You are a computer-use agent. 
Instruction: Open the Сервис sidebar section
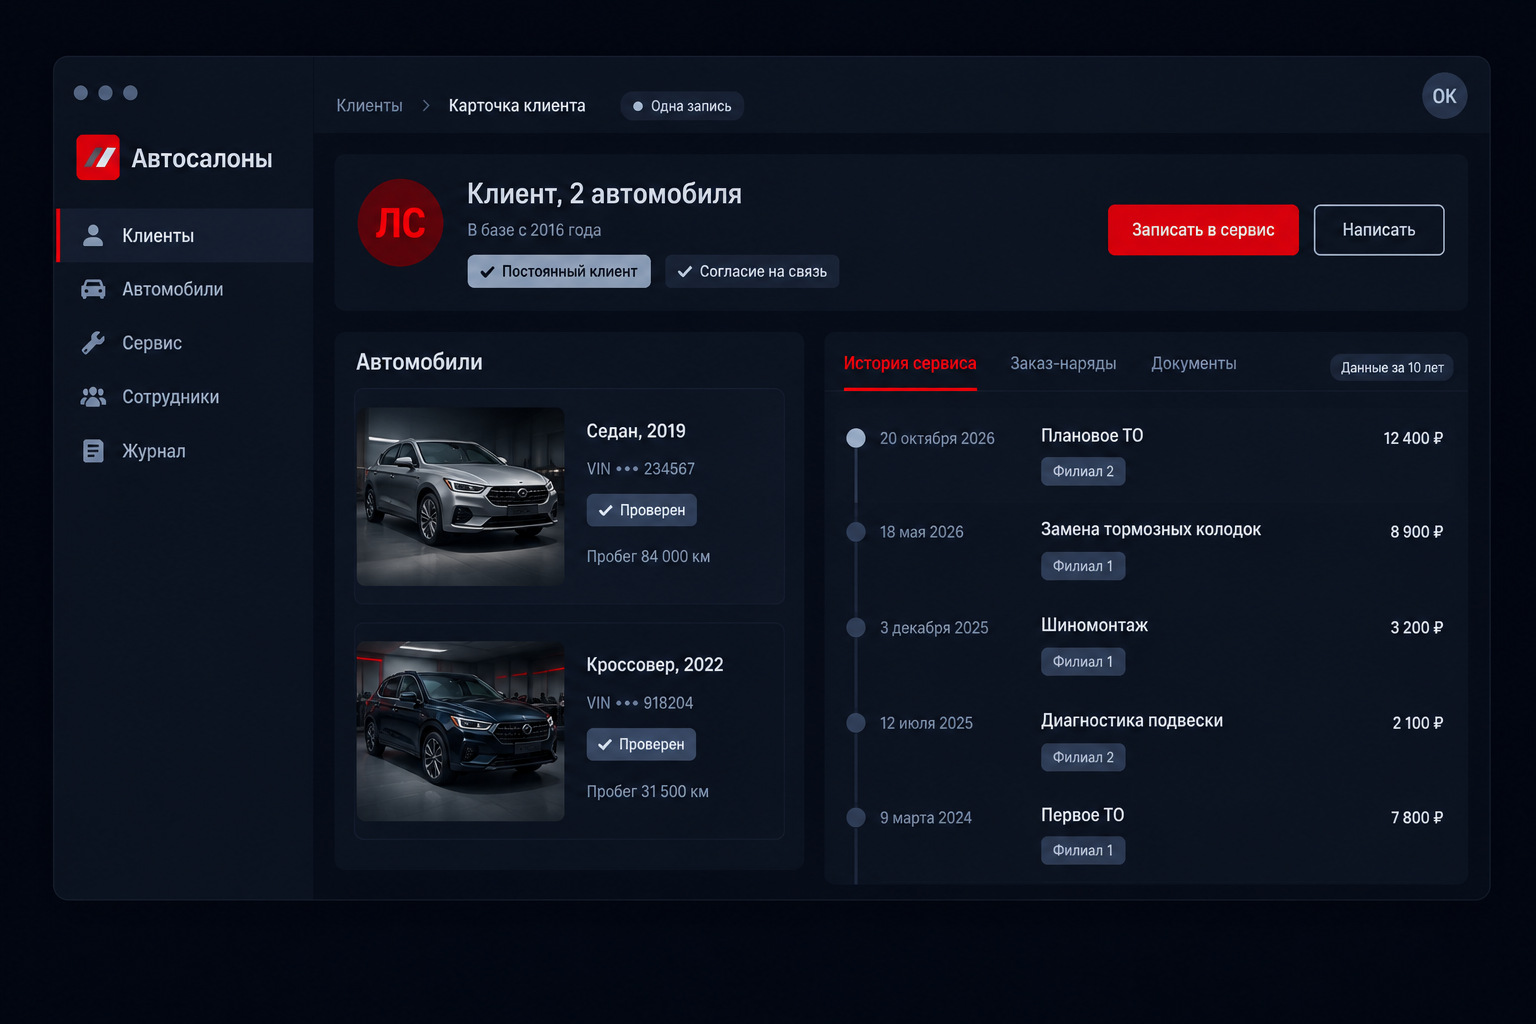pos(185,343)
